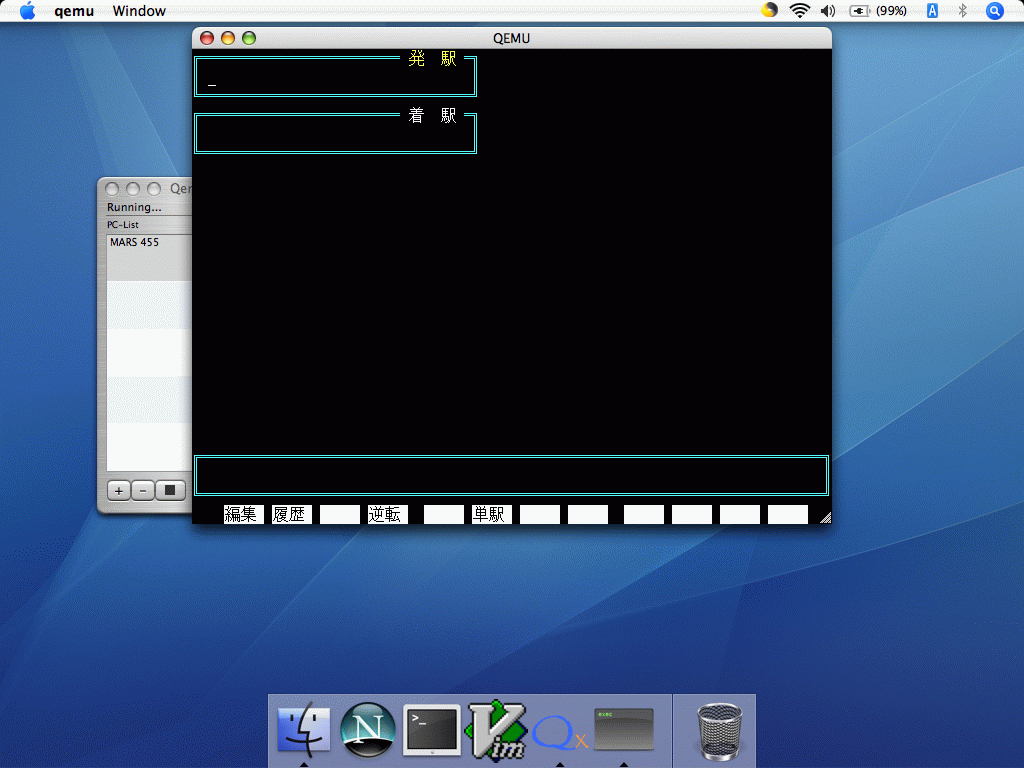The width and height of the screenshot is (1024, 768).
Task: Open Terminal from the Dock
Action: point(432,730)
